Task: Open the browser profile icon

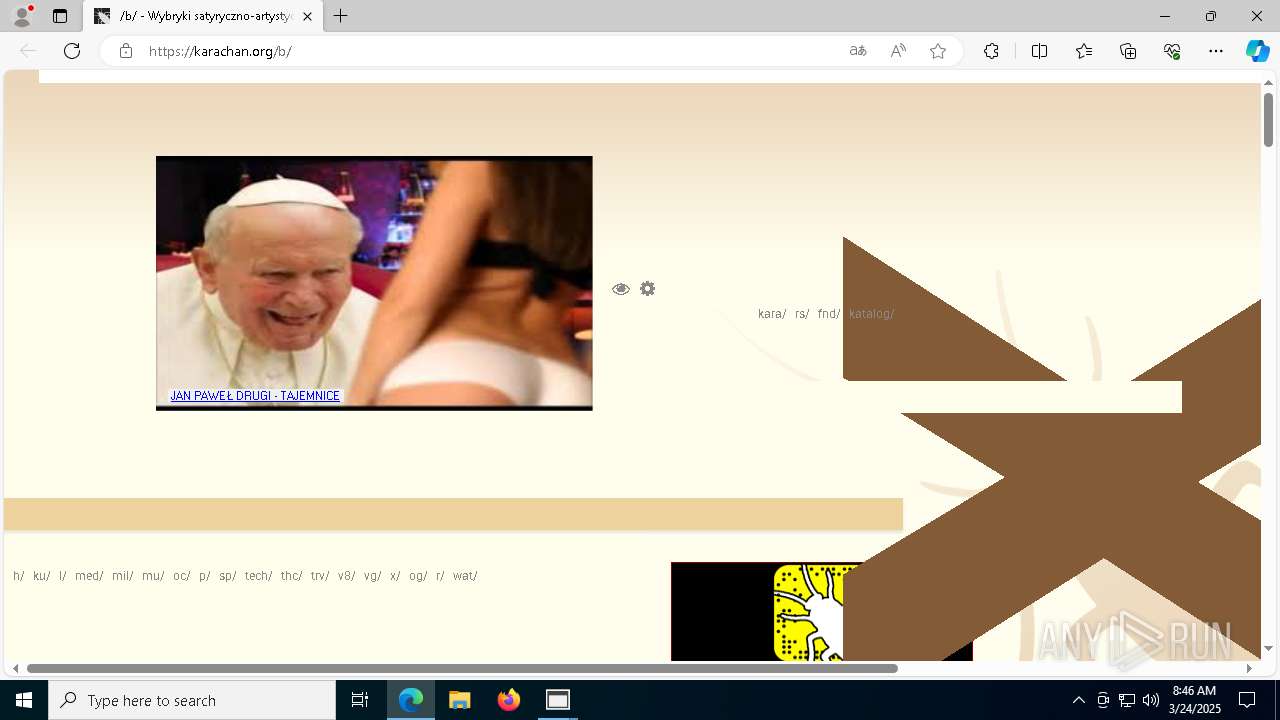Action: [x=21, y=16]
